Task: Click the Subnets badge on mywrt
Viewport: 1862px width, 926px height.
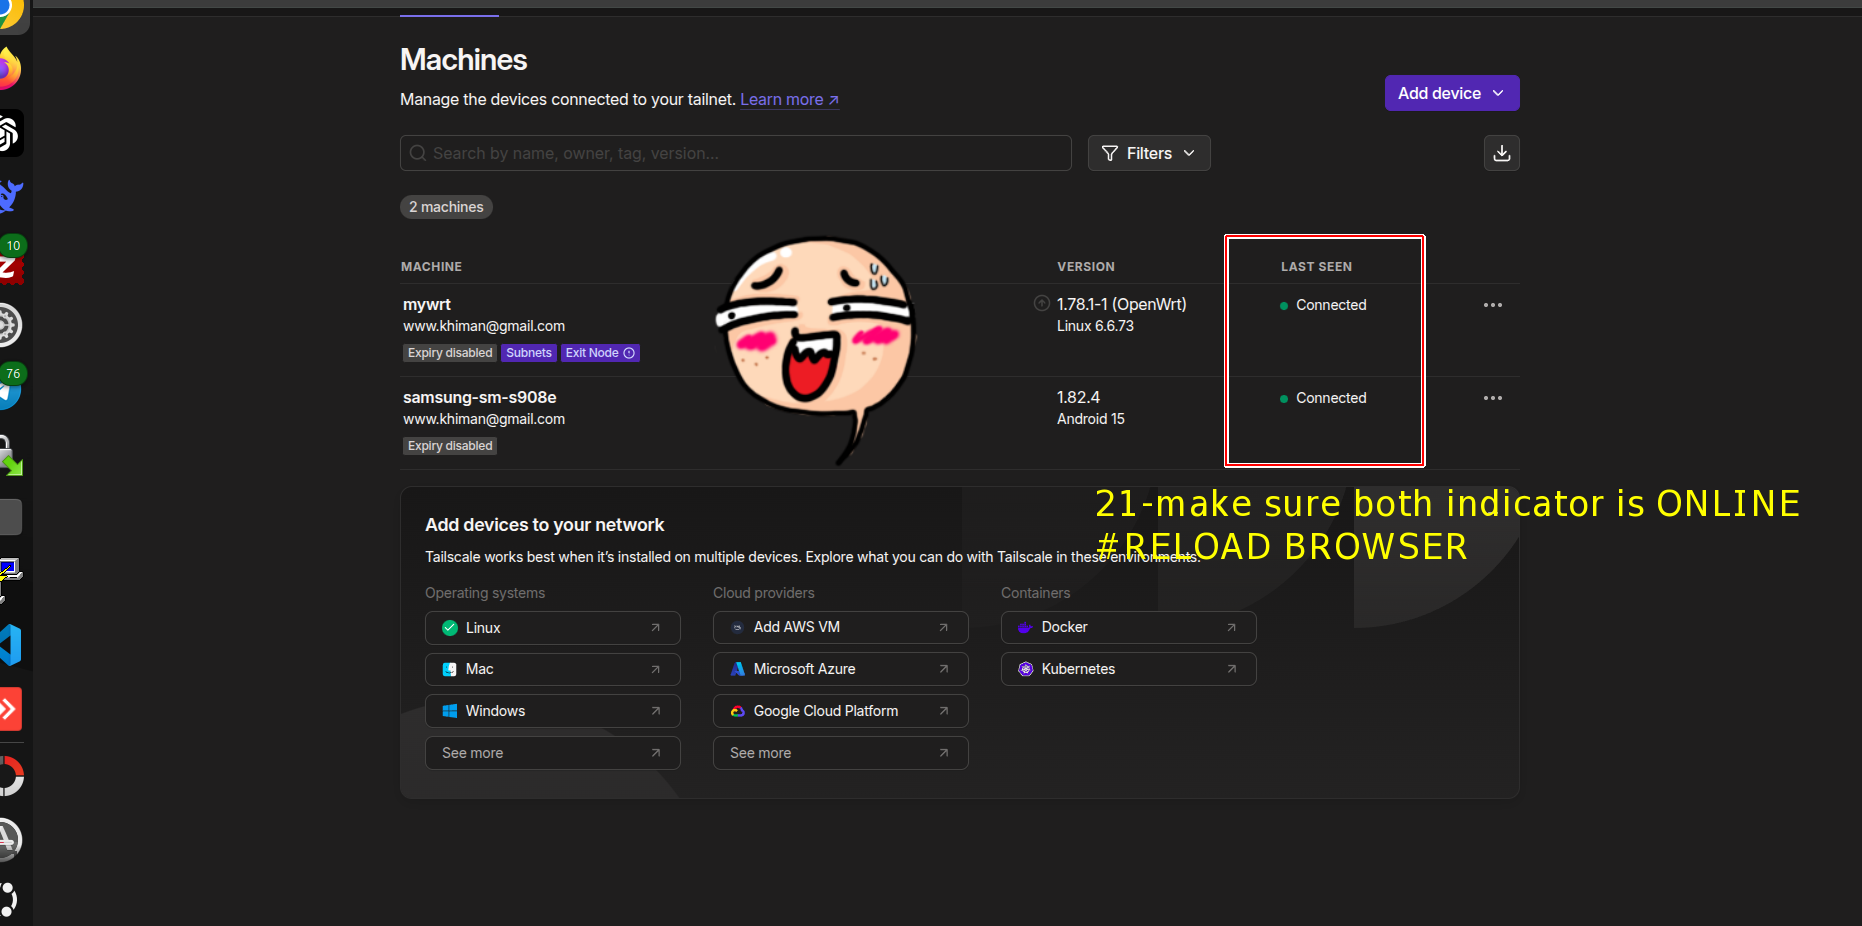Action: coord(529,353)
